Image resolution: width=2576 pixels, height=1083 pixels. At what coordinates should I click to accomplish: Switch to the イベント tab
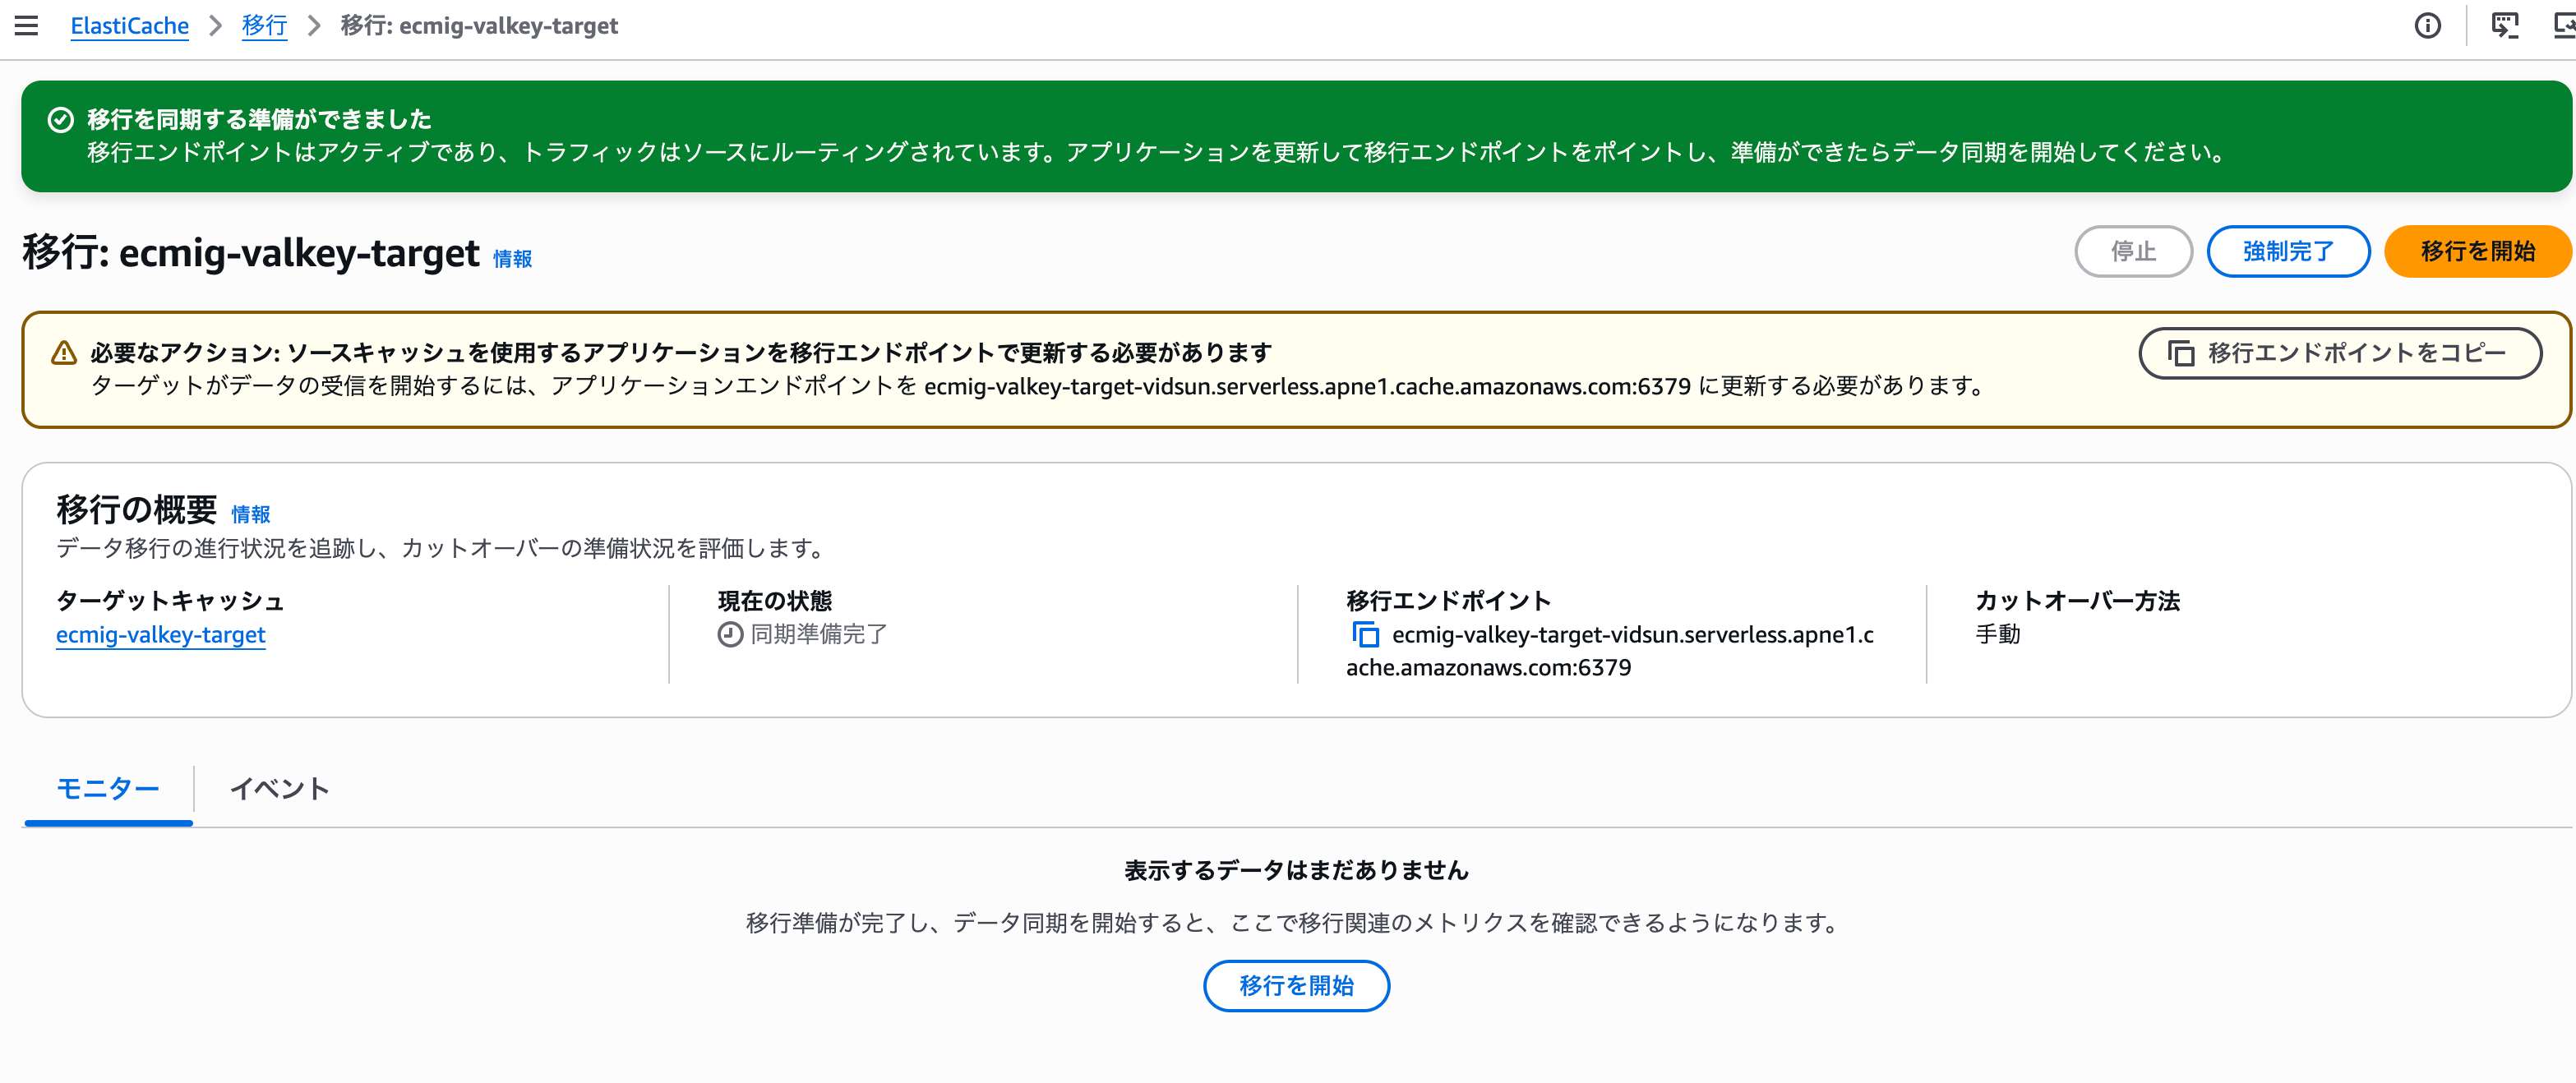(x=279, y=789)
